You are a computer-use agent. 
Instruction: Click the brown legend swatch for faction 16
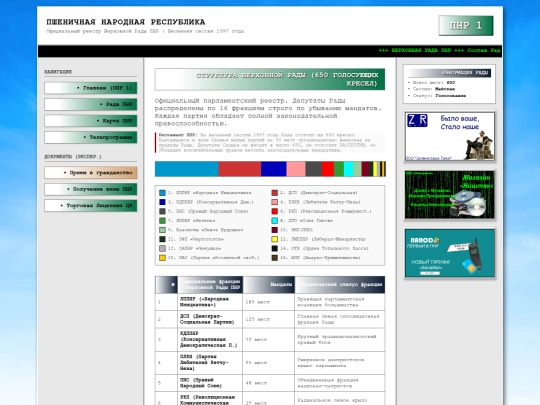(274, 258)
